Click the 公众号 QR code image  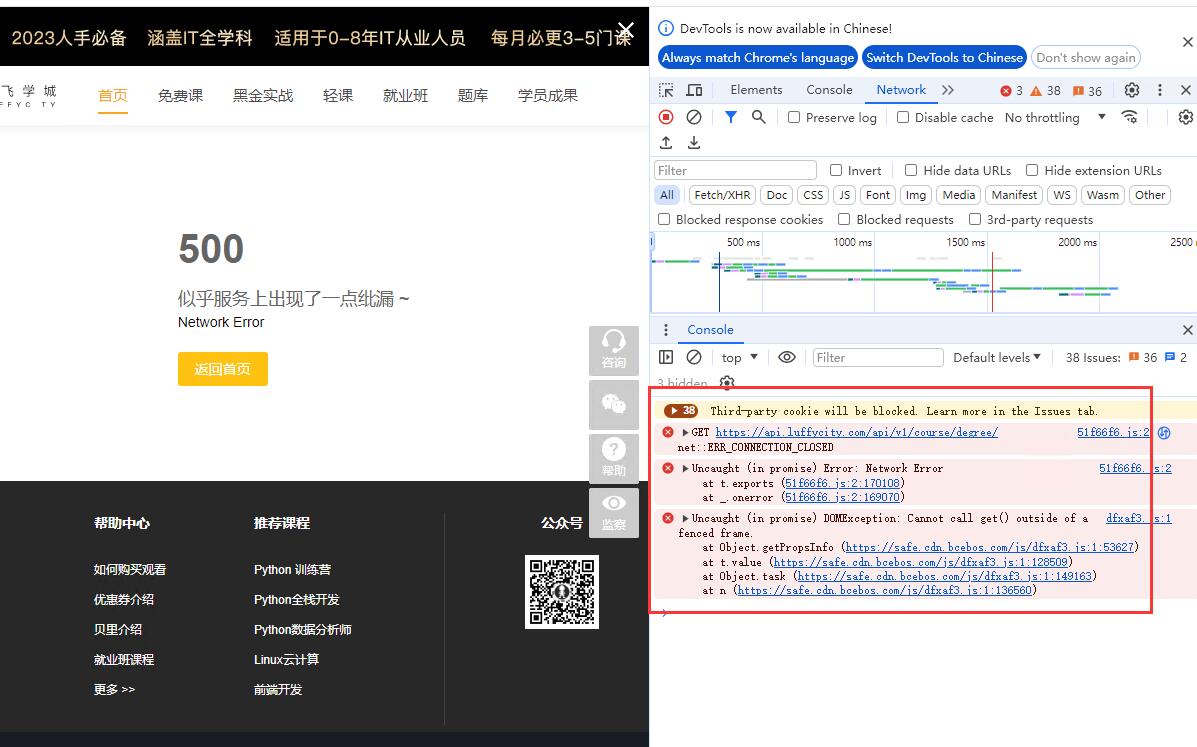point(562,592)
